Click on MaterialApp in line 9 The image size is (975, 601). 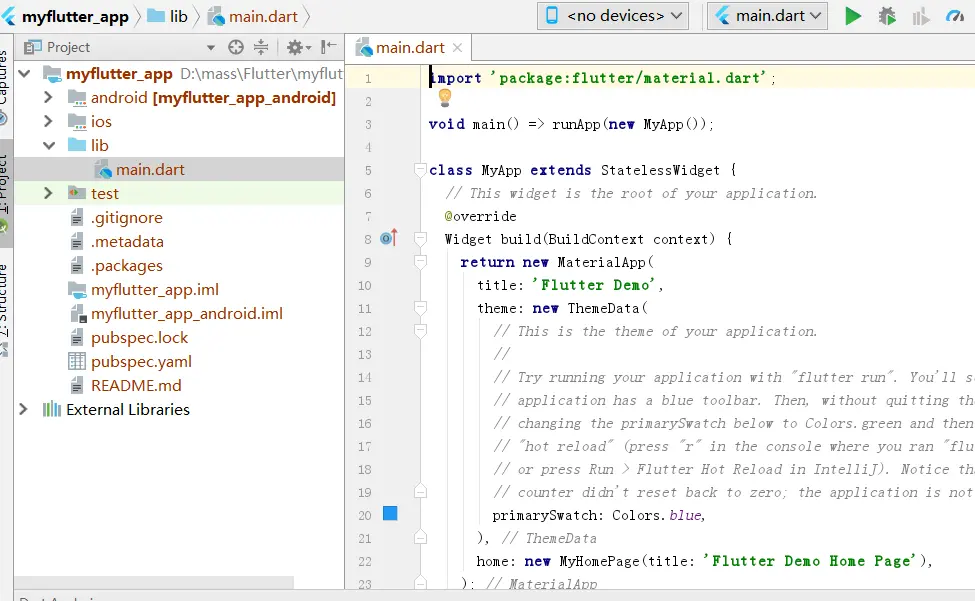(601, 262)
